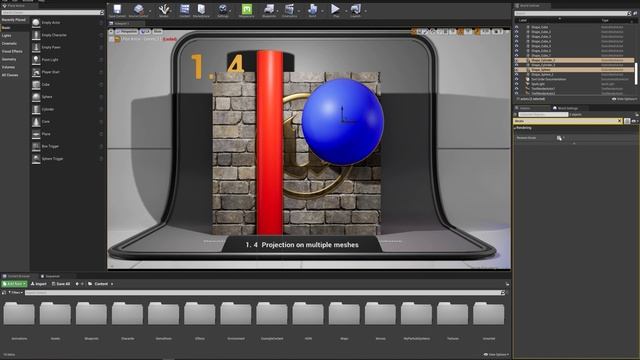Viewport: 640px width, 360px height.
Task: Toggle visibility eye of selected Shape_Cylinder_2 row
Action: pyautogui.click(x=517, y=60)
